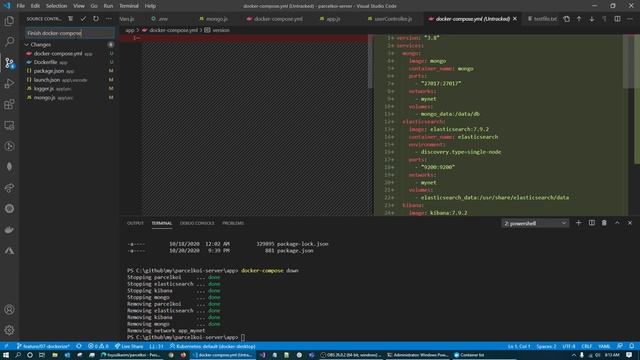Click the errors and warnings status bar counter
The image size is (640, 360).
coord(98,346)
